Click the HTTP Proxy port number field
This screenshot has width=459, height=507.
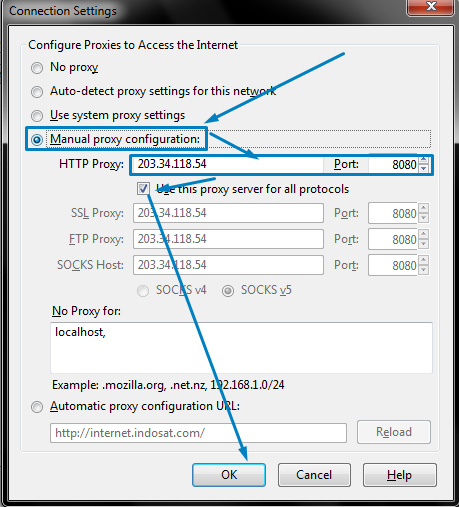[x=393, y=164]
